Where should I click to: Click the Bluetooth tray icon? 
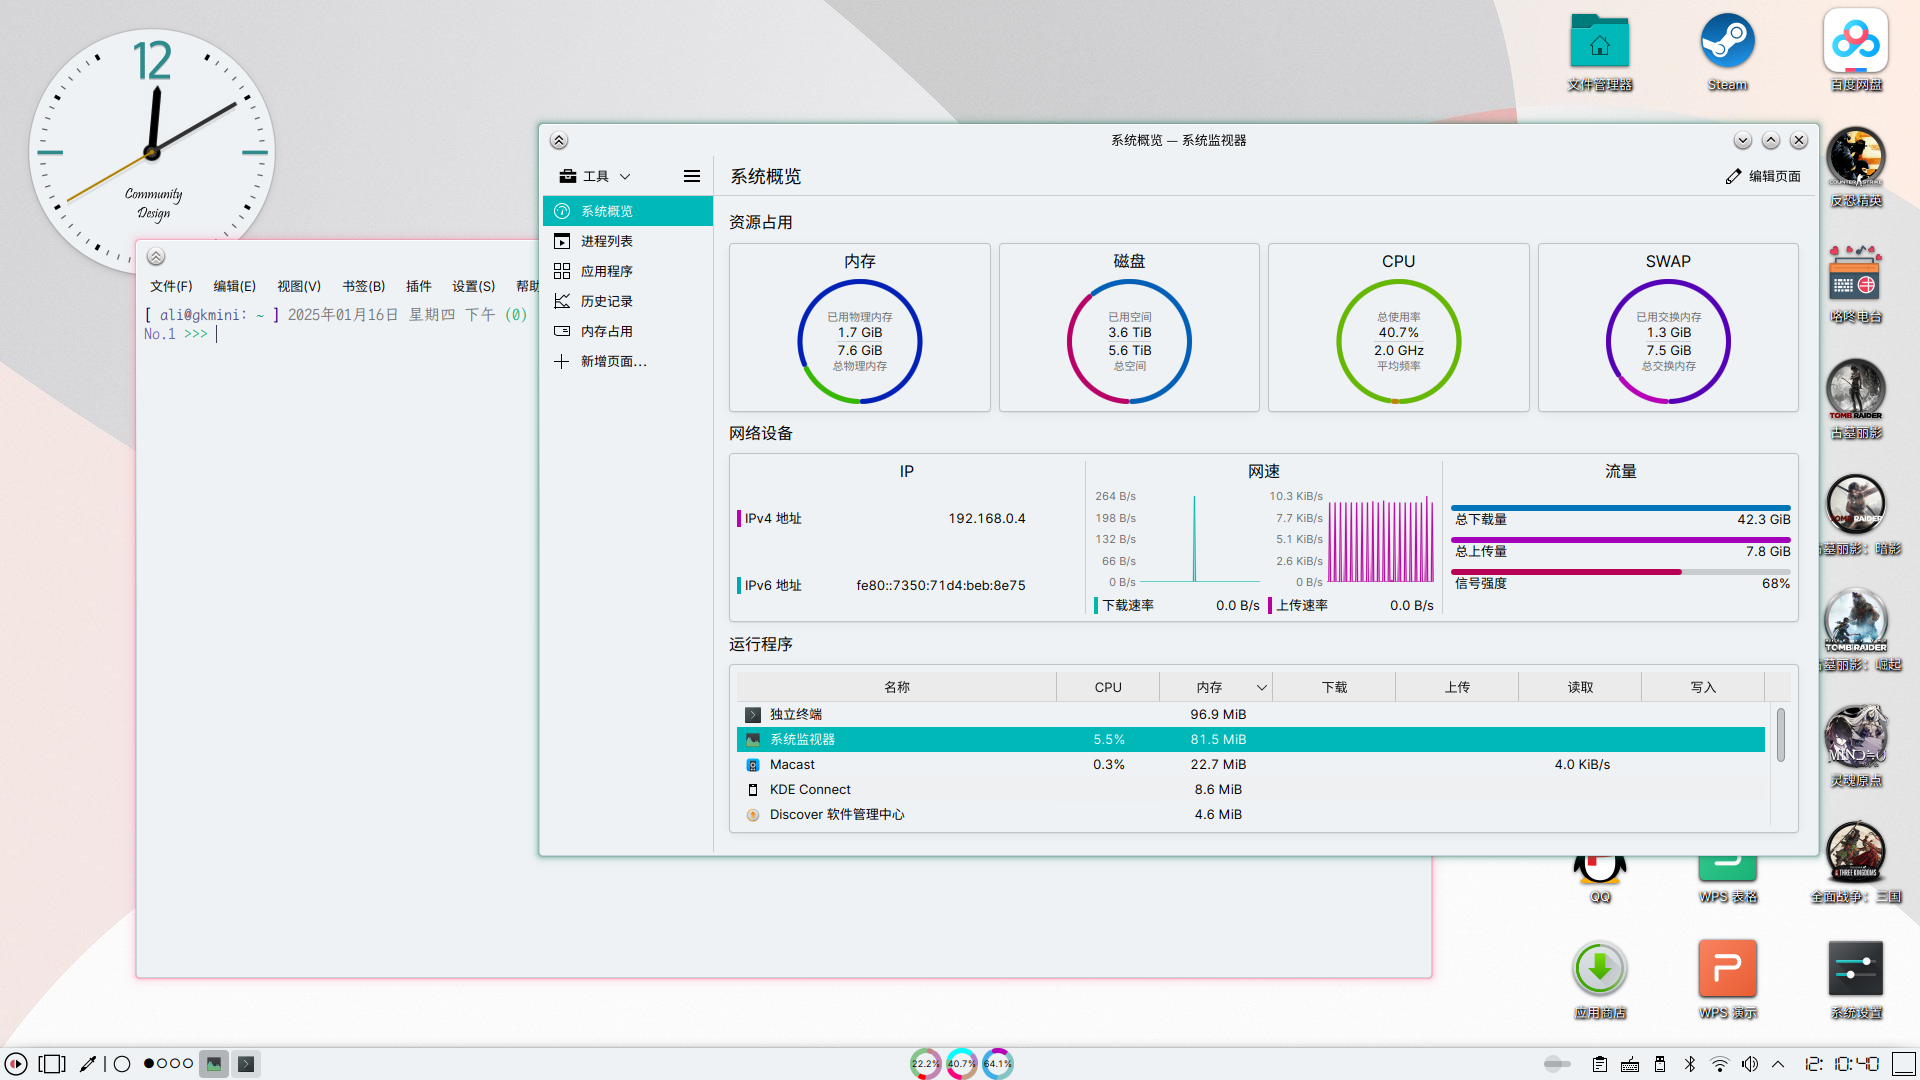(x=1690, y=1064)
